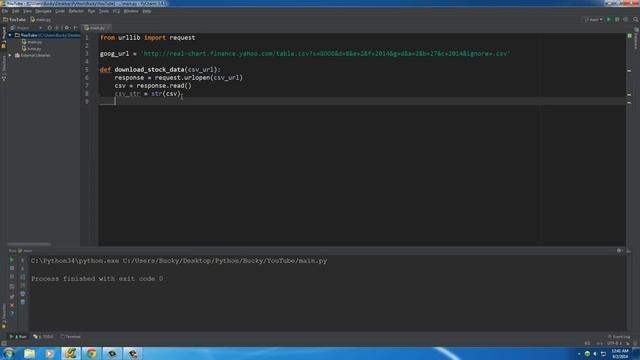Toggle the Project side tool window tab
This screenshot has width=640, height=360.
point(4,38)
